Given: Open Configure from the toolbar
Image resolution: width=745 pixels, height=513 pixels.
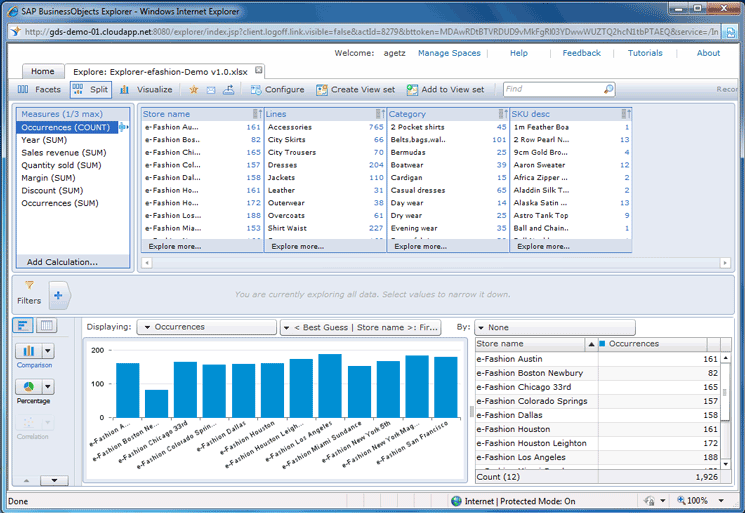Looking at the screenshot, I should [277, 89].
